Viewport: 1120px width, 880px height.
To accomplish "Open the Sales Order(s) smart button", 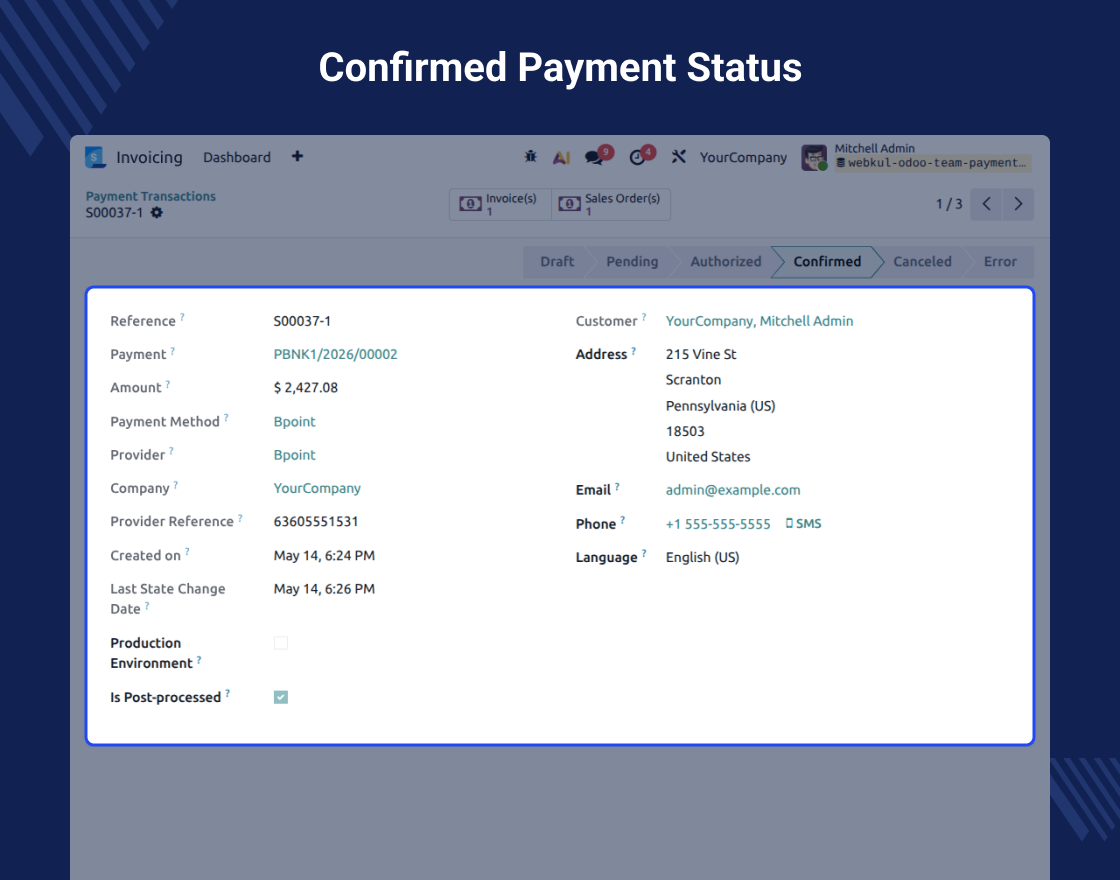I will 611,204.
